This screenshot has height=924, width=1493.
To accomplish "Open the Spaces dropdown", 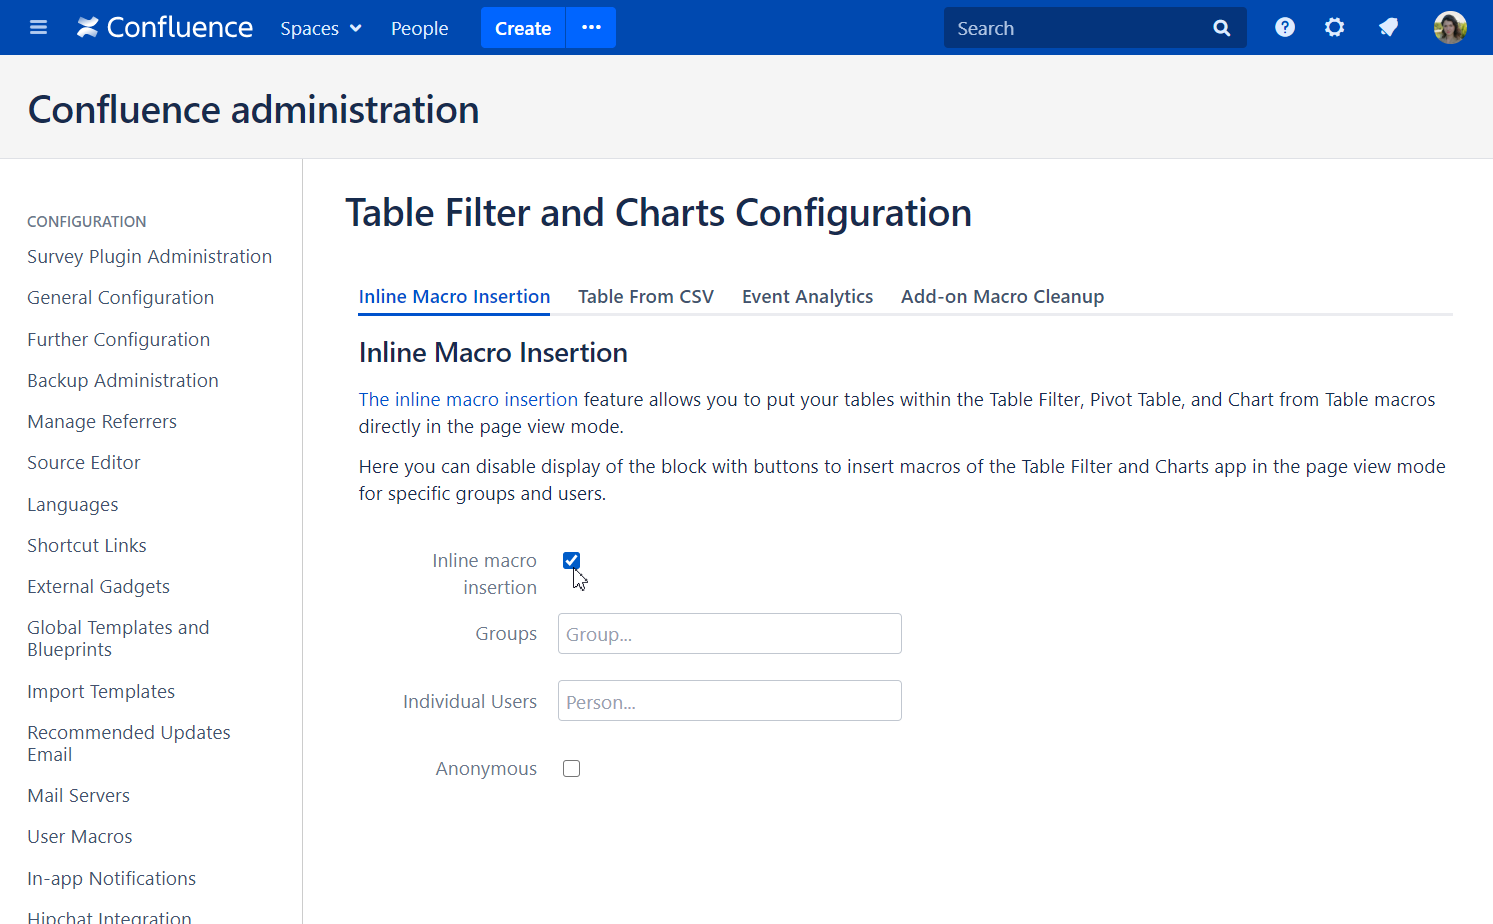I will pos(320,28).
